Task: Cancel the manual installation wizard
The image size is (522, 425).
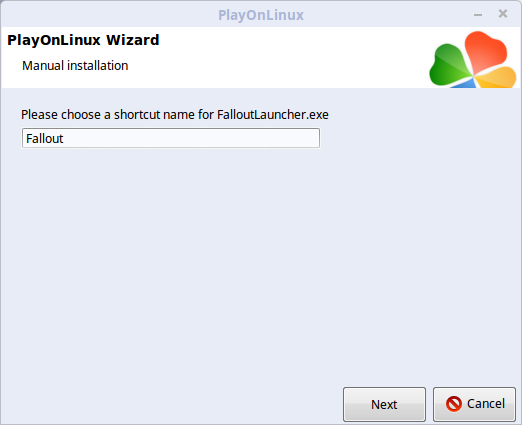Action: click(x=474, y=404)
